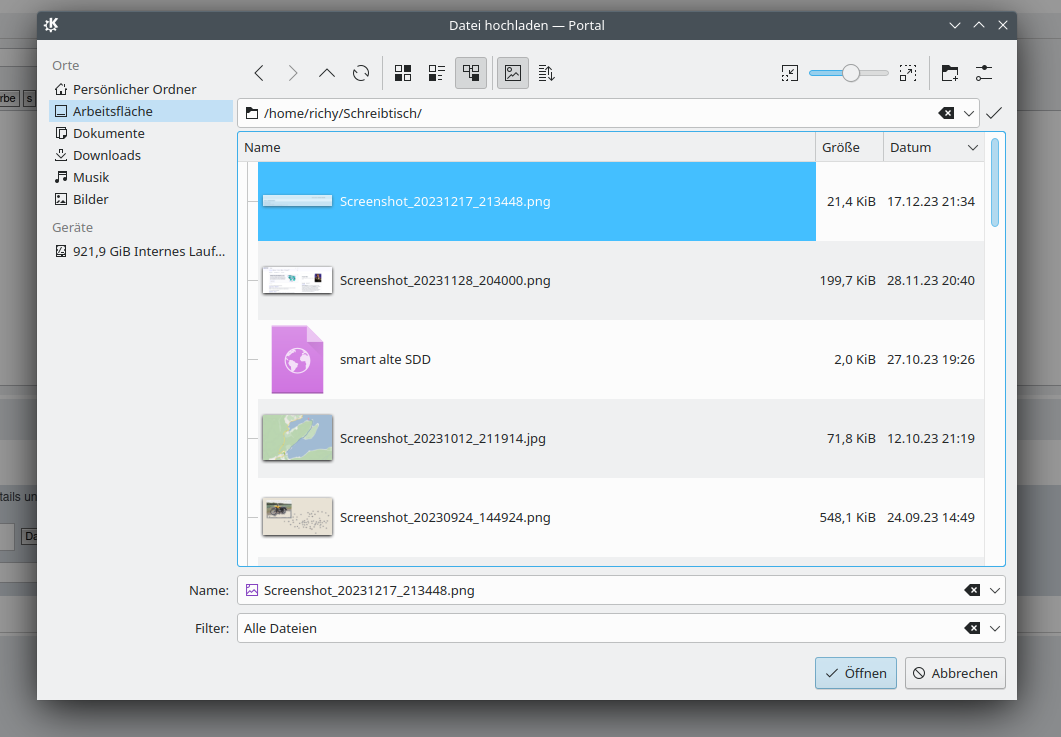Go back to the previous folder
This screenshot has width=1061, height=737.
259,73
